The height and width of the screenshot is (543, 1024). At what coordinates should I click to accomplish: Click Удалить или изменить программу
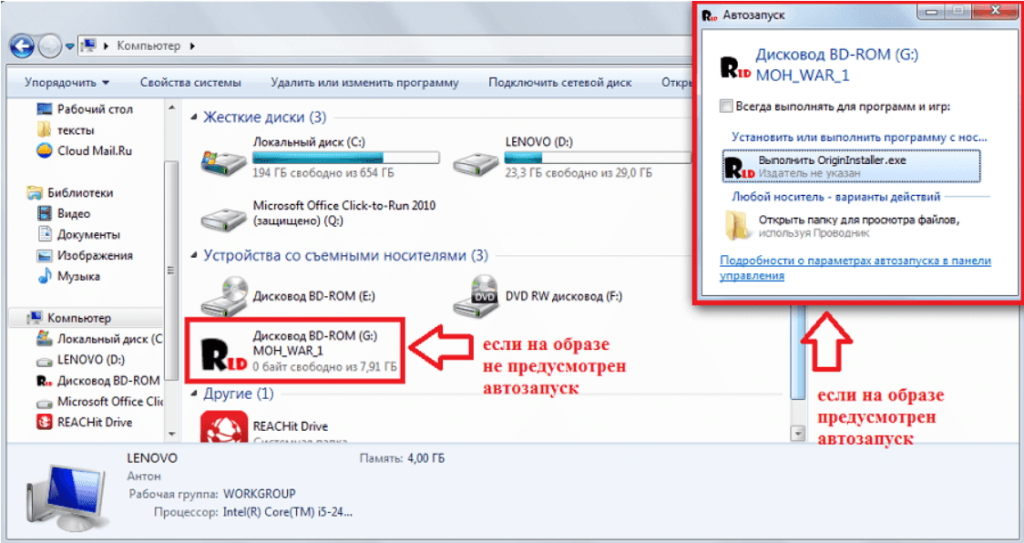tap(364, 82)
